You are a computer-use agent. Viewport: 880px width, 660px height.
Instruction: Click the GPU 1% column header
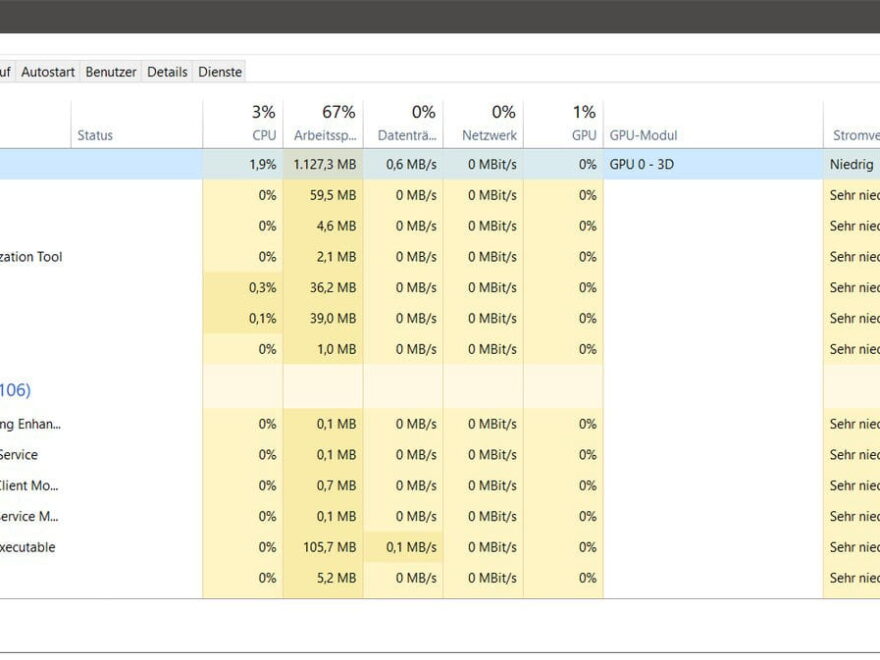click(563, 123)
